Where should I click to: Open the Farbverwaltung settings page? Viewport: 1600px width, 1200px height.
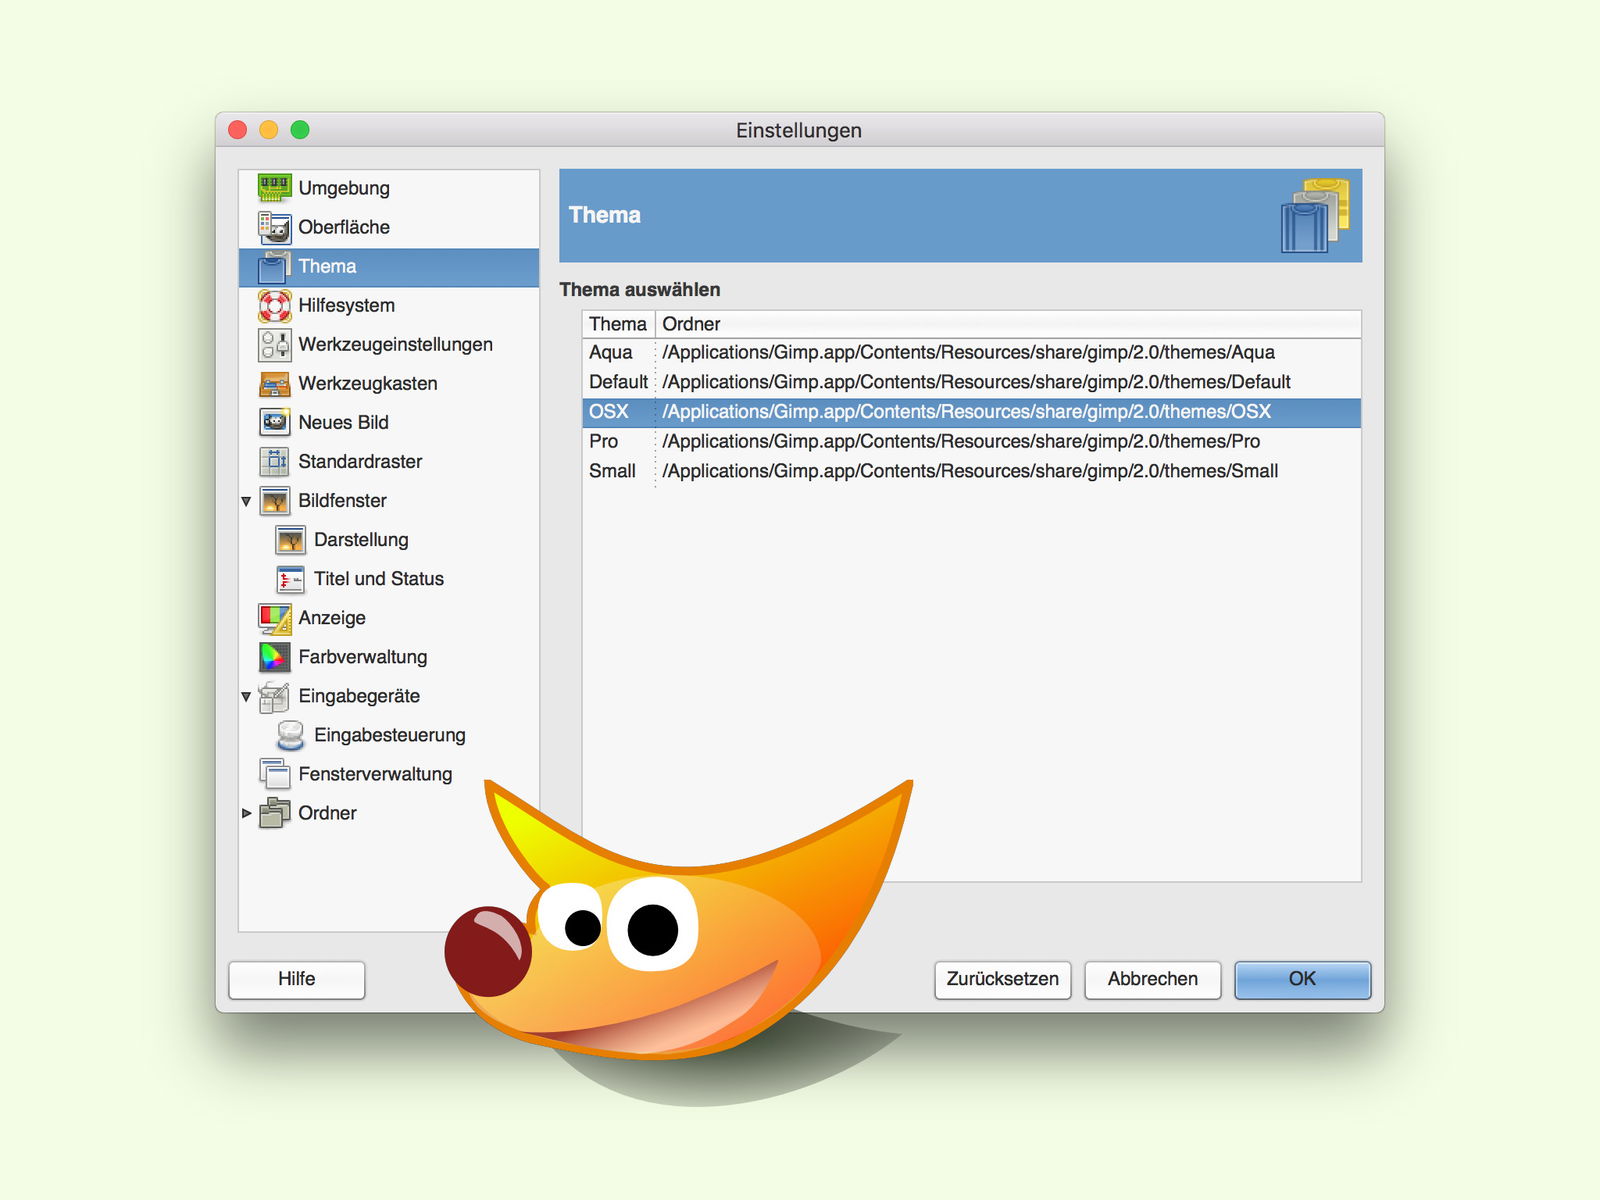coord(363,657)
